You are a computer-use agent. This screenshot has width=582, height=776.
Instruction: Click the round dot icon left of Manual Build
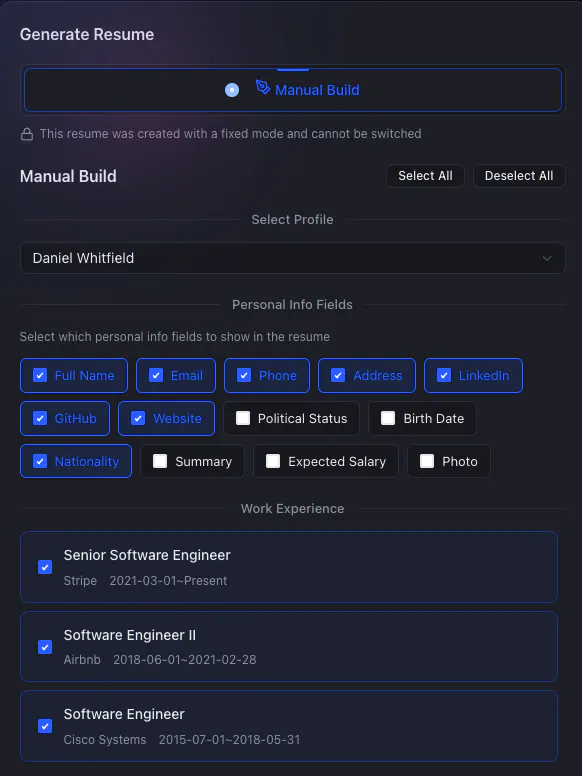(232, 90)
